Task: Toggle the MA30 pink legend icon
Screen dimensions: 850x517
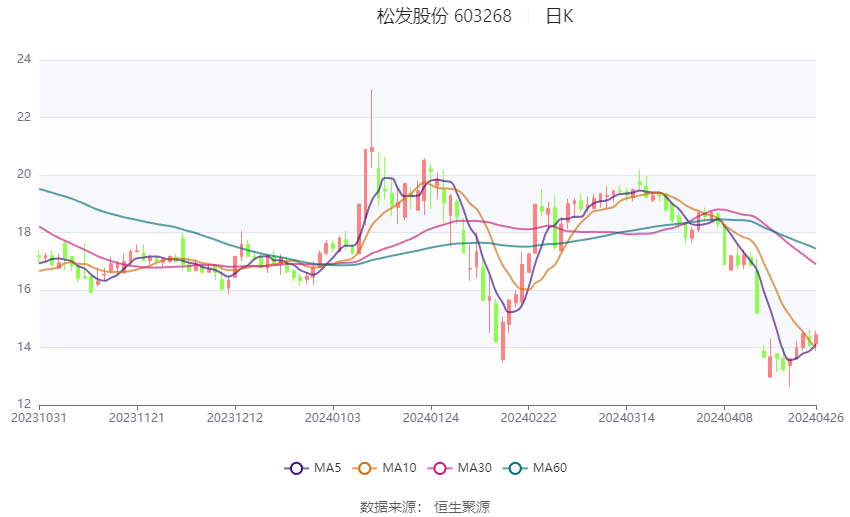Action: click(440, 468)
